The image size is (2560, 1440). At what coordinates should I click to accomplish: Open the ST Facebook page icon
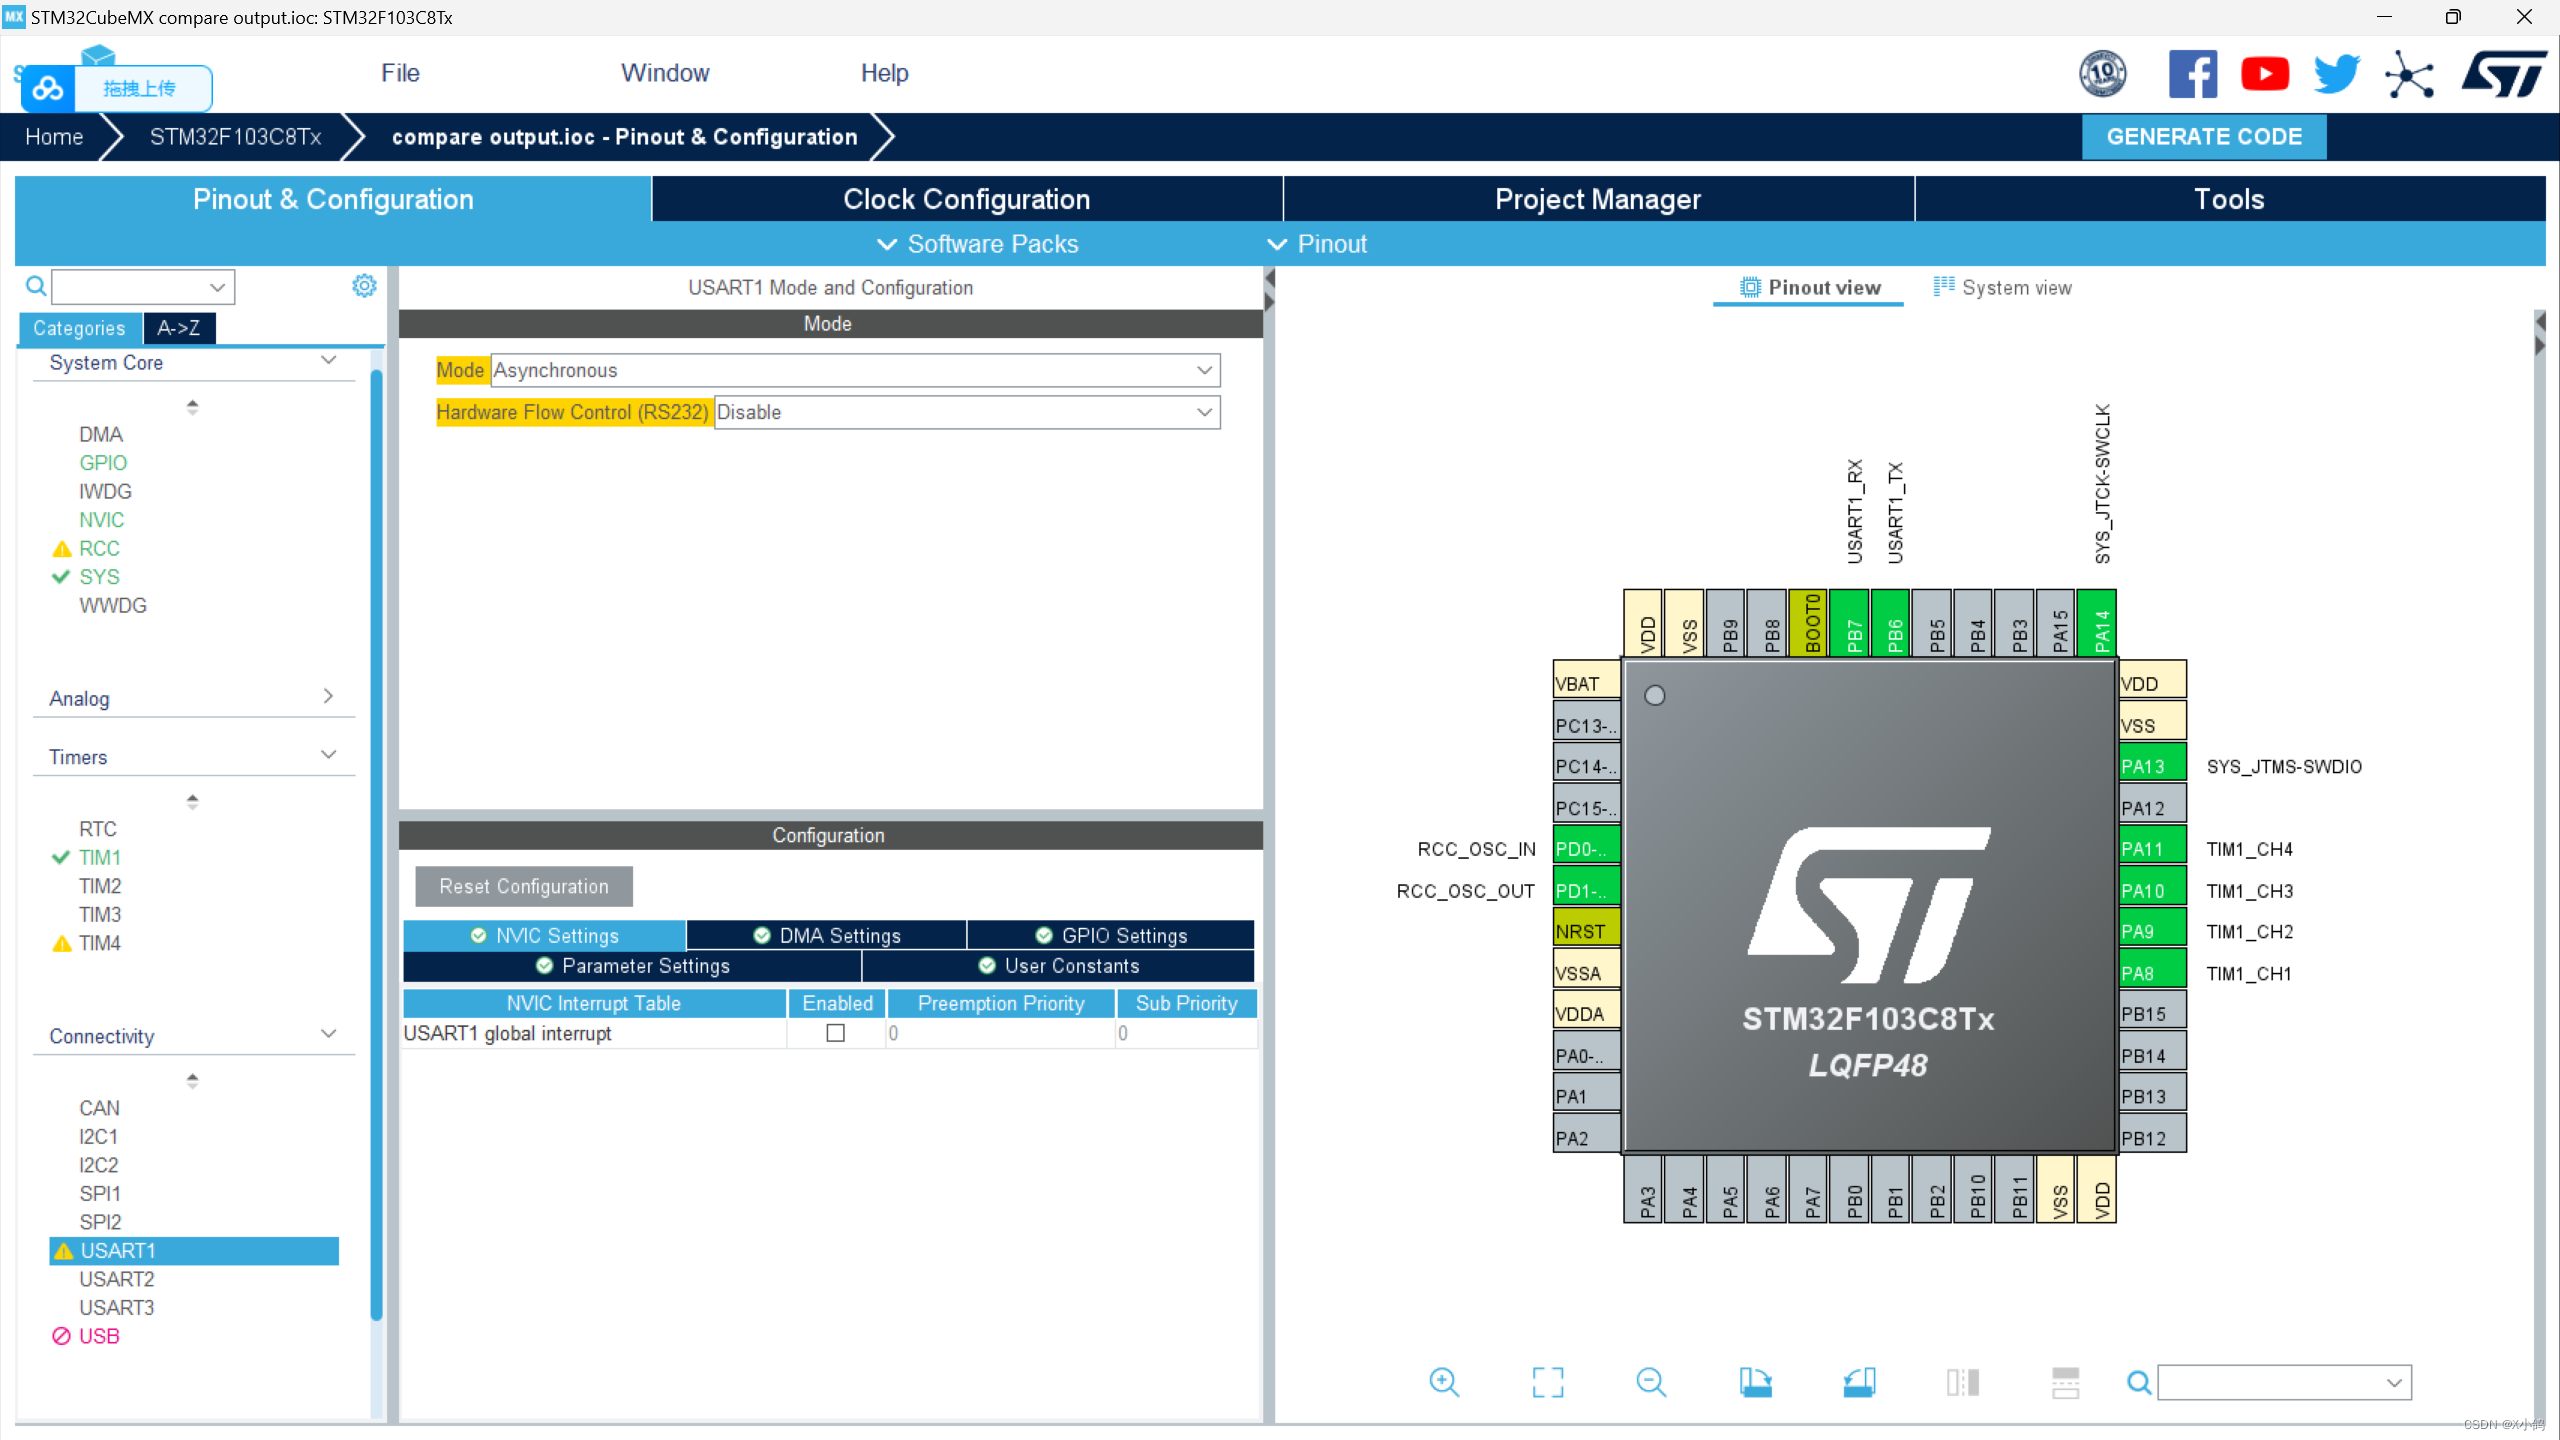click(2192, 74)
